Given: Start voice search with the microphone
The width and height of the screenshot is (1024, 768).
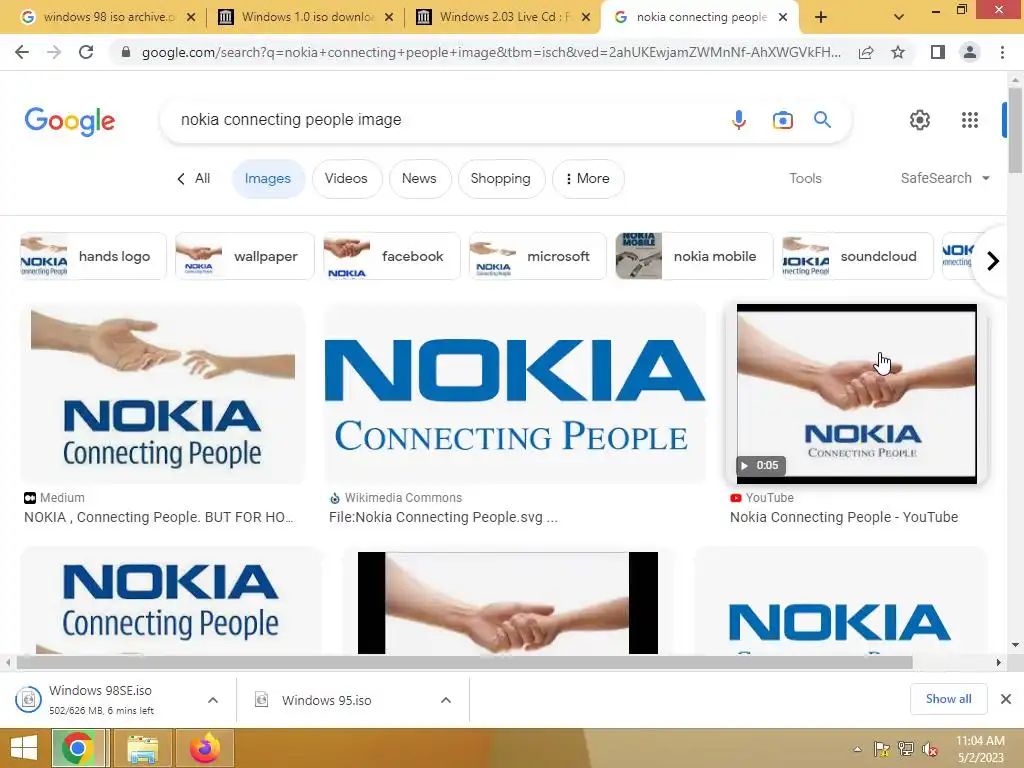Looking at the screenshot, I should (x=739, y=120).
